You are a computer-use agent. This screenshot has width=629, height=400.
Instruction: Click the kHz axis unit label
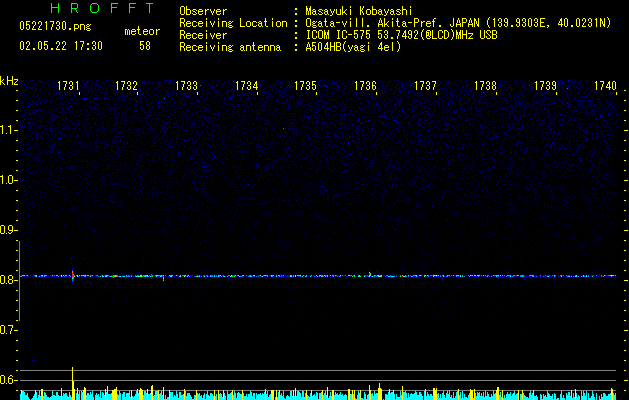click(x=9, y=81)
